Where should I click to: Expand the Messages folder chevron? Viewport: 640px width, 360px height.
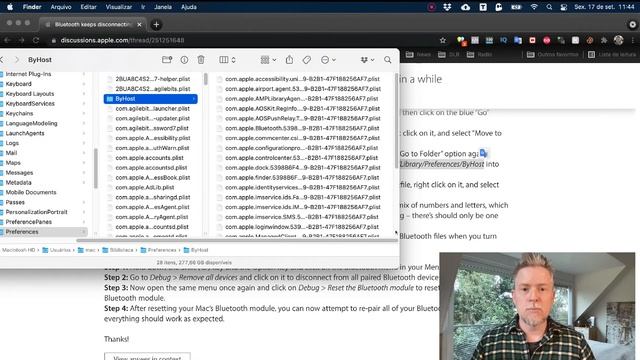tap(84, 173)
